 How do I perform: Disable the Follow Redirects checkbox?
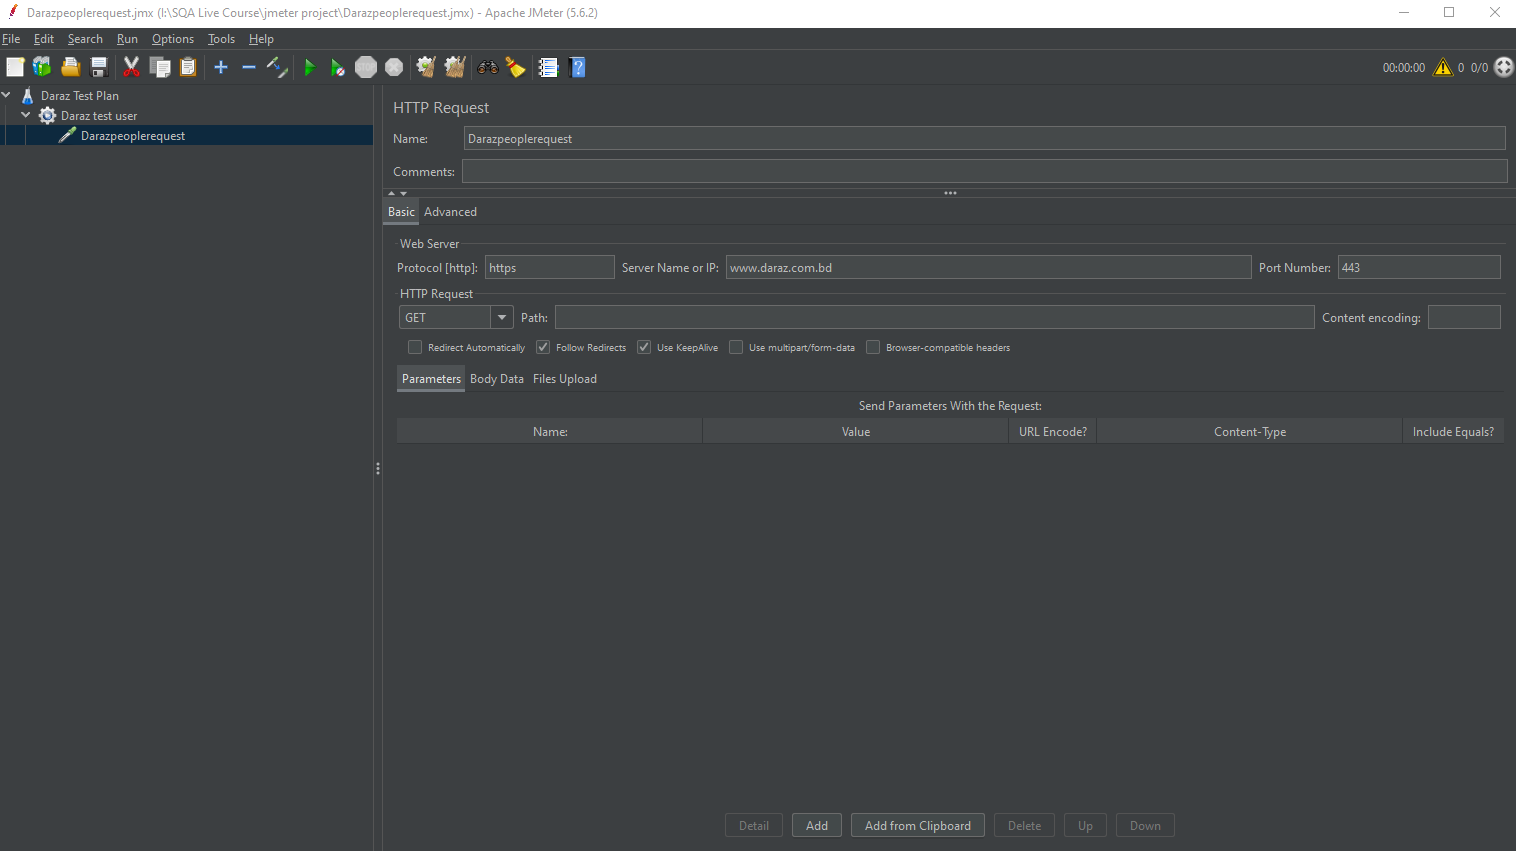point(543,347)
